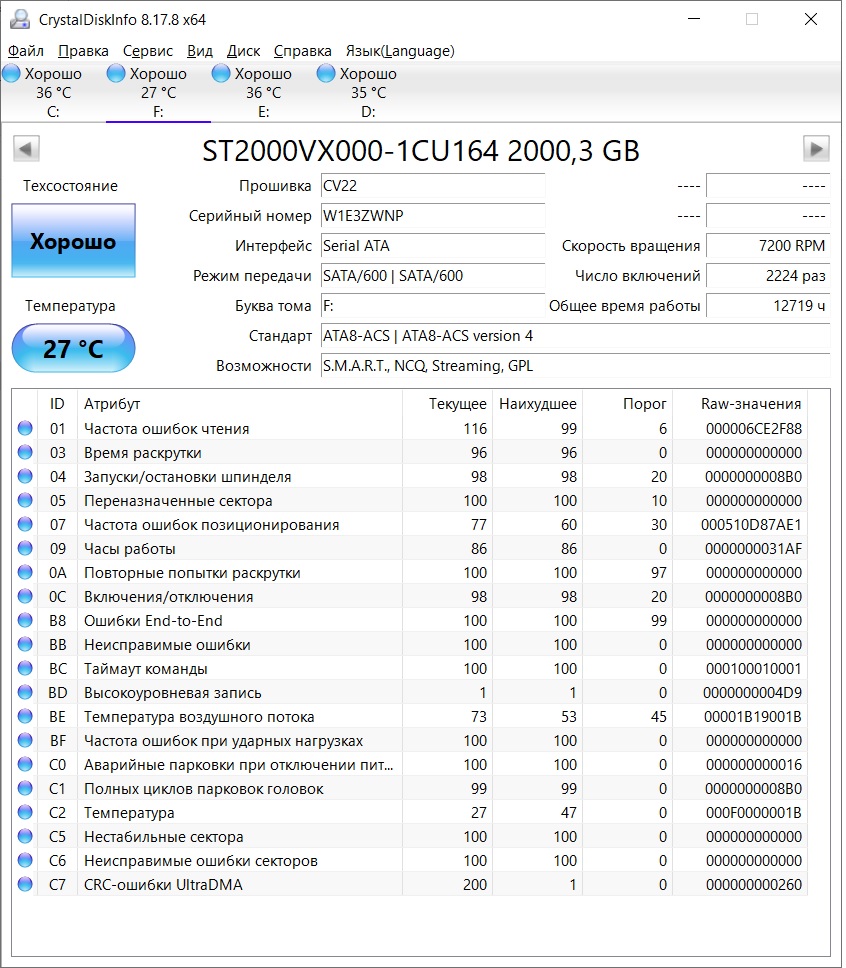This screenshot has height=968, width=846.
Task: Switch to drive E: disk tab
Action: [263, 92]
